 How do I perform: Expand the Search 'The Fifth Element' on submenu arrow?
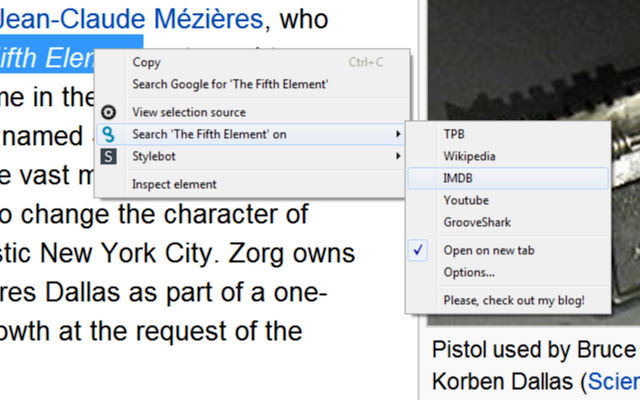(x=398, y=134)
